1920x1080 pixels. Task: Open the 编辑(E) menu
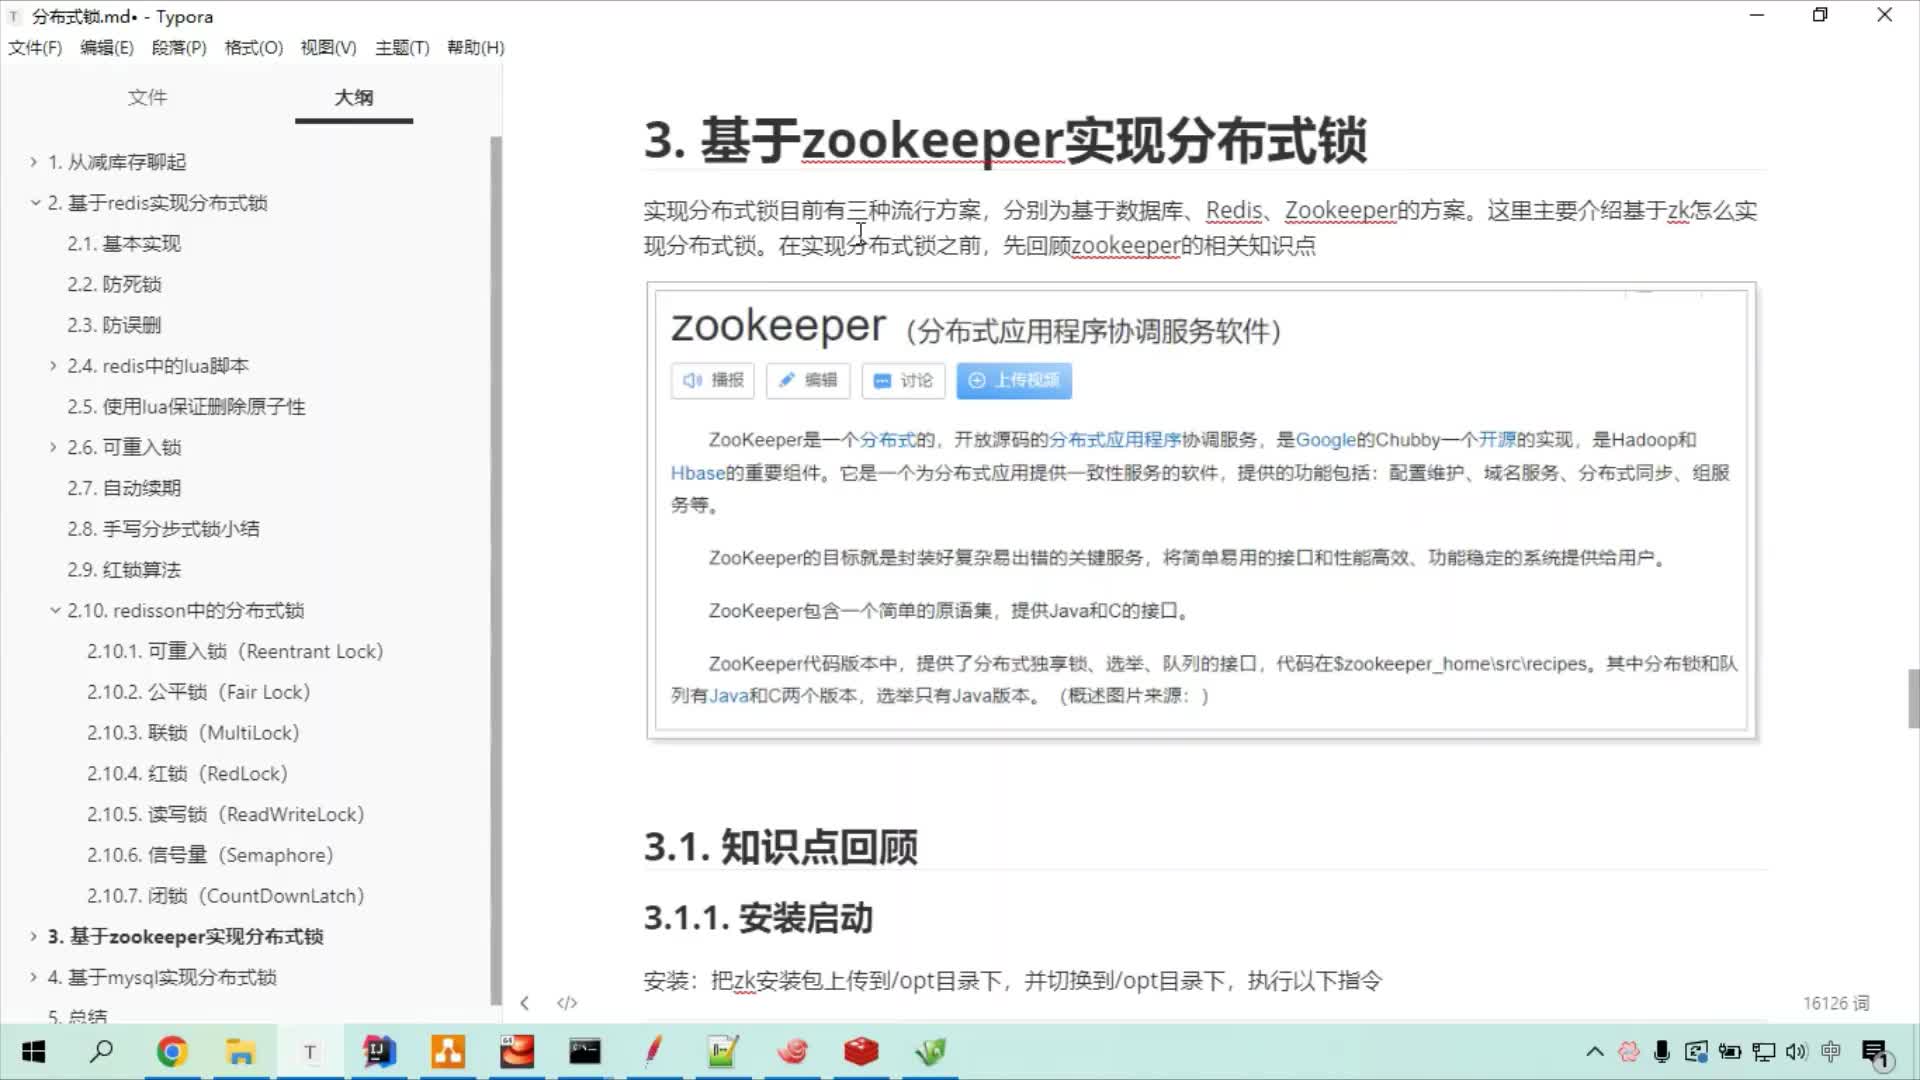click(x=107, y=48)
